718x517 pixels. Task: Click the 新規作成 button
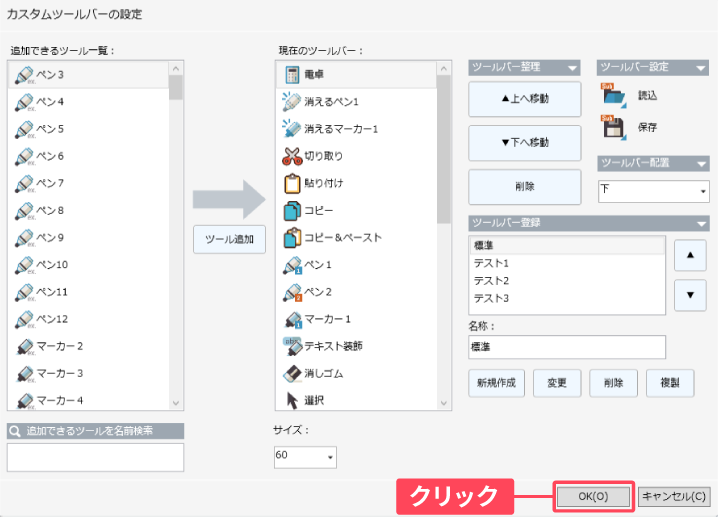click(x=496, y=383)
